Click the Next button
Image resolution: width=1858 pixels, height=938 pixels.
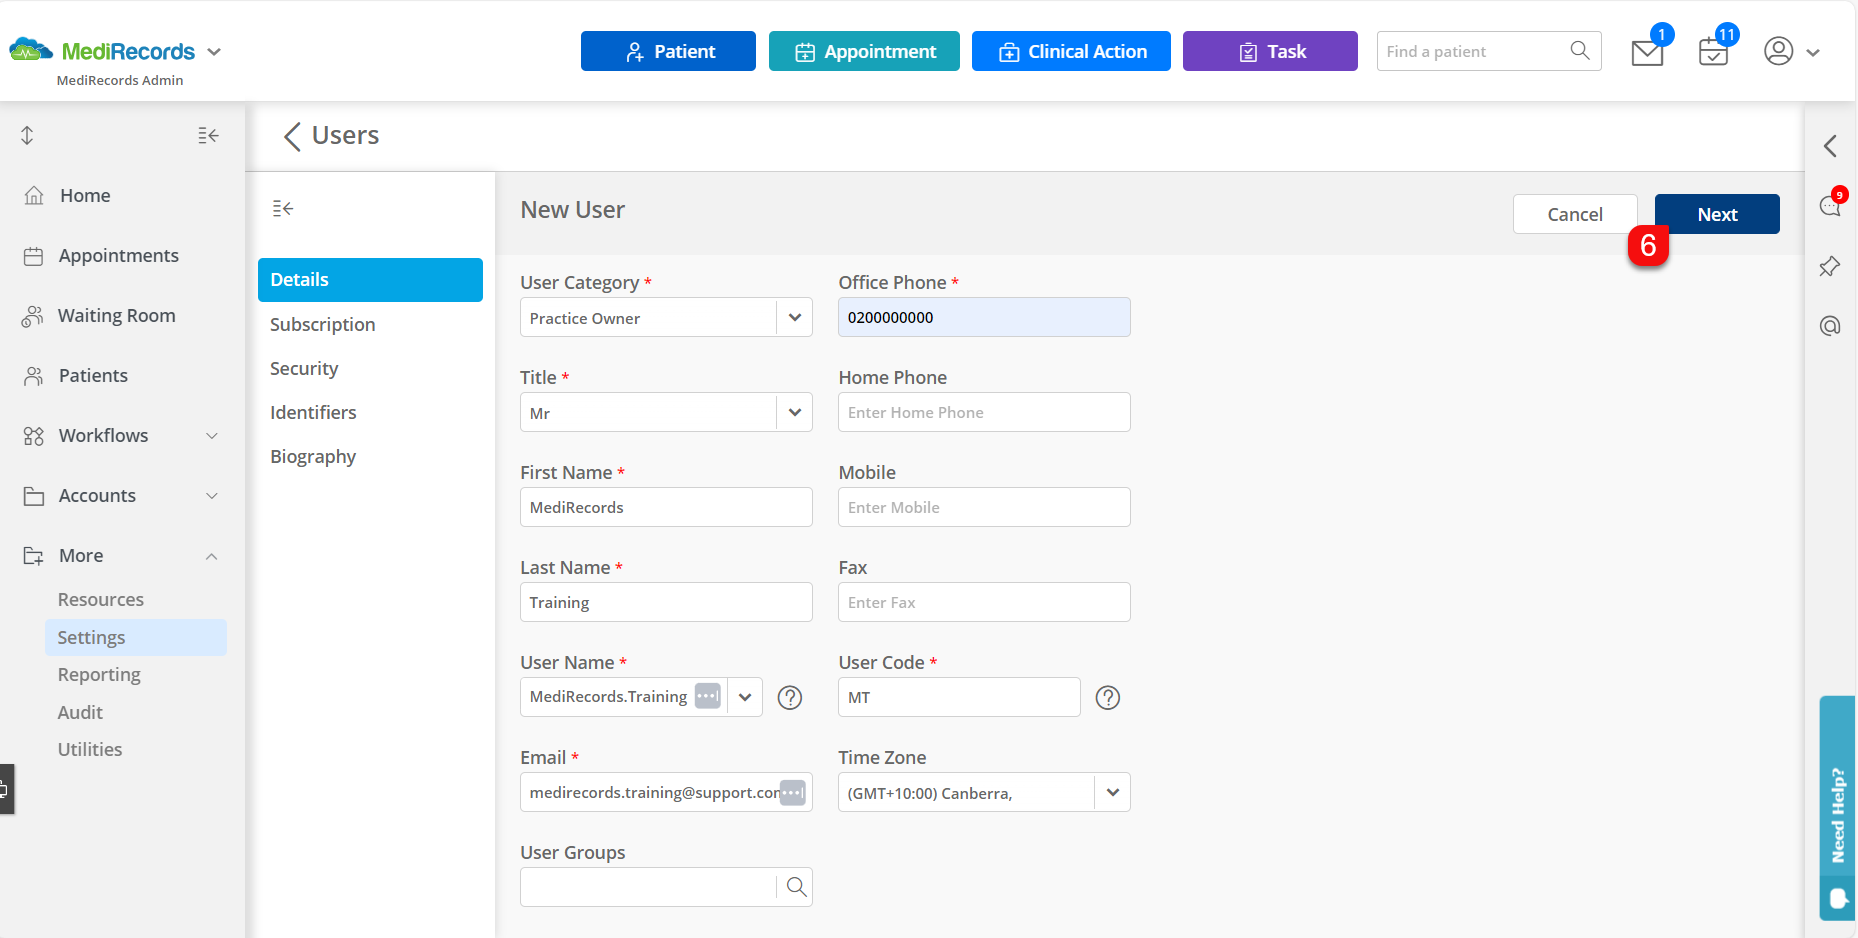point(1716,213)
